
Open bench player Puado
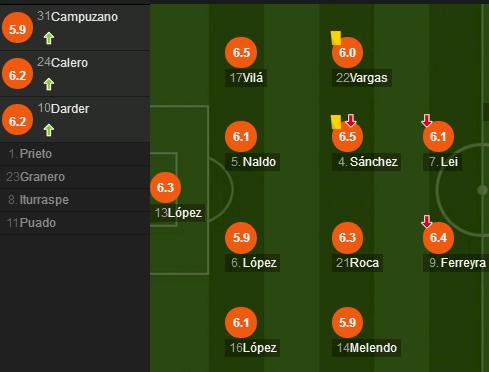[x=75, y=223]
